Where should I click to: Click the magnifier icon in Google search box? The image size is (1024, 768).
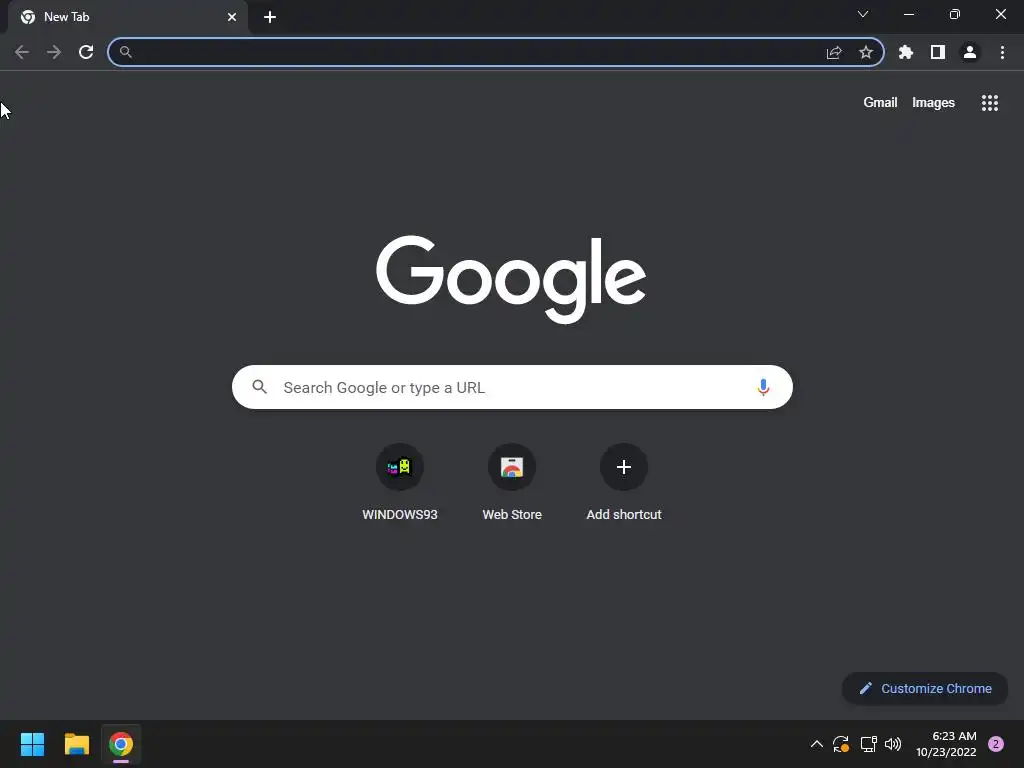[259, 387]
